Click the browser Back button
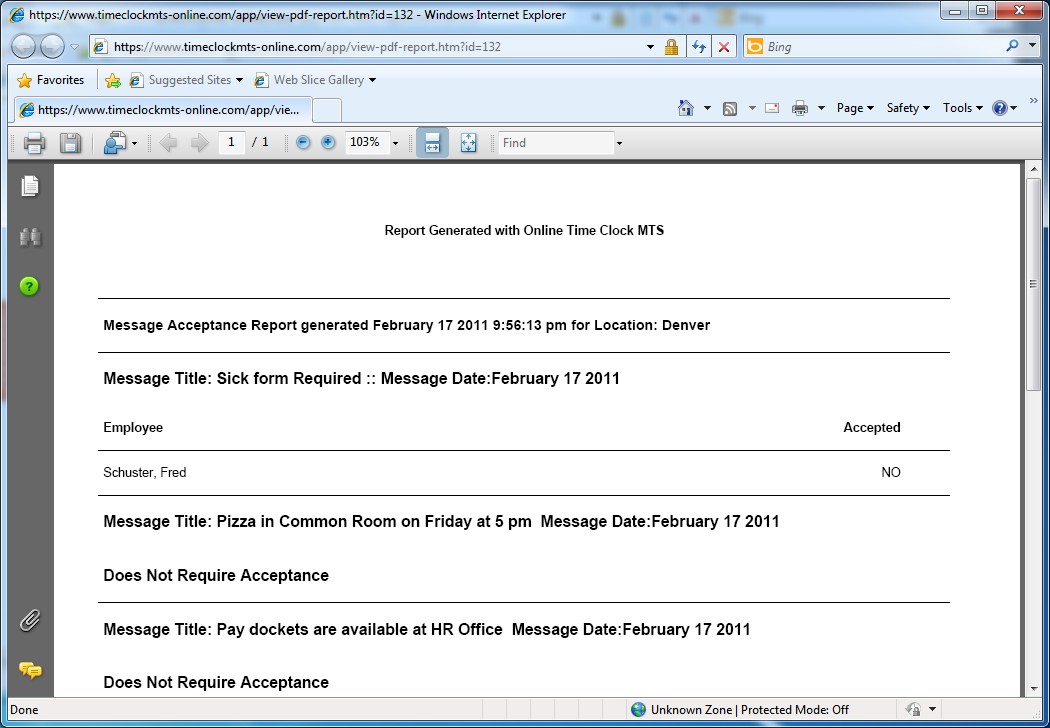Viewport: 1050px width, 728px height. (x=23, y=46)
